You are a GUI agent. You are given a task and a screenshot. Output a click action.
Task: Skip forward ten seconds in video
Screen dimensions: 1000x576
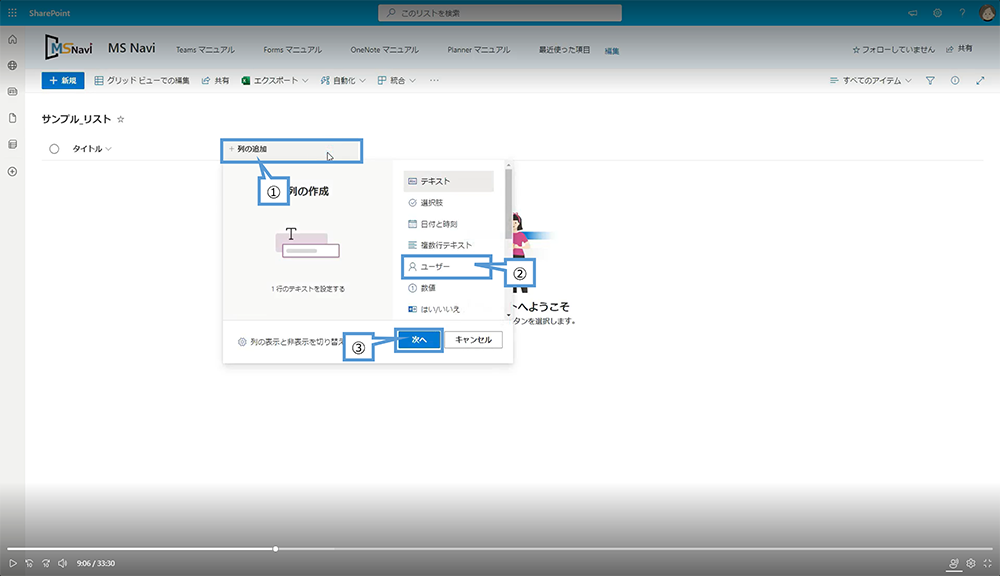pos(46,563)
